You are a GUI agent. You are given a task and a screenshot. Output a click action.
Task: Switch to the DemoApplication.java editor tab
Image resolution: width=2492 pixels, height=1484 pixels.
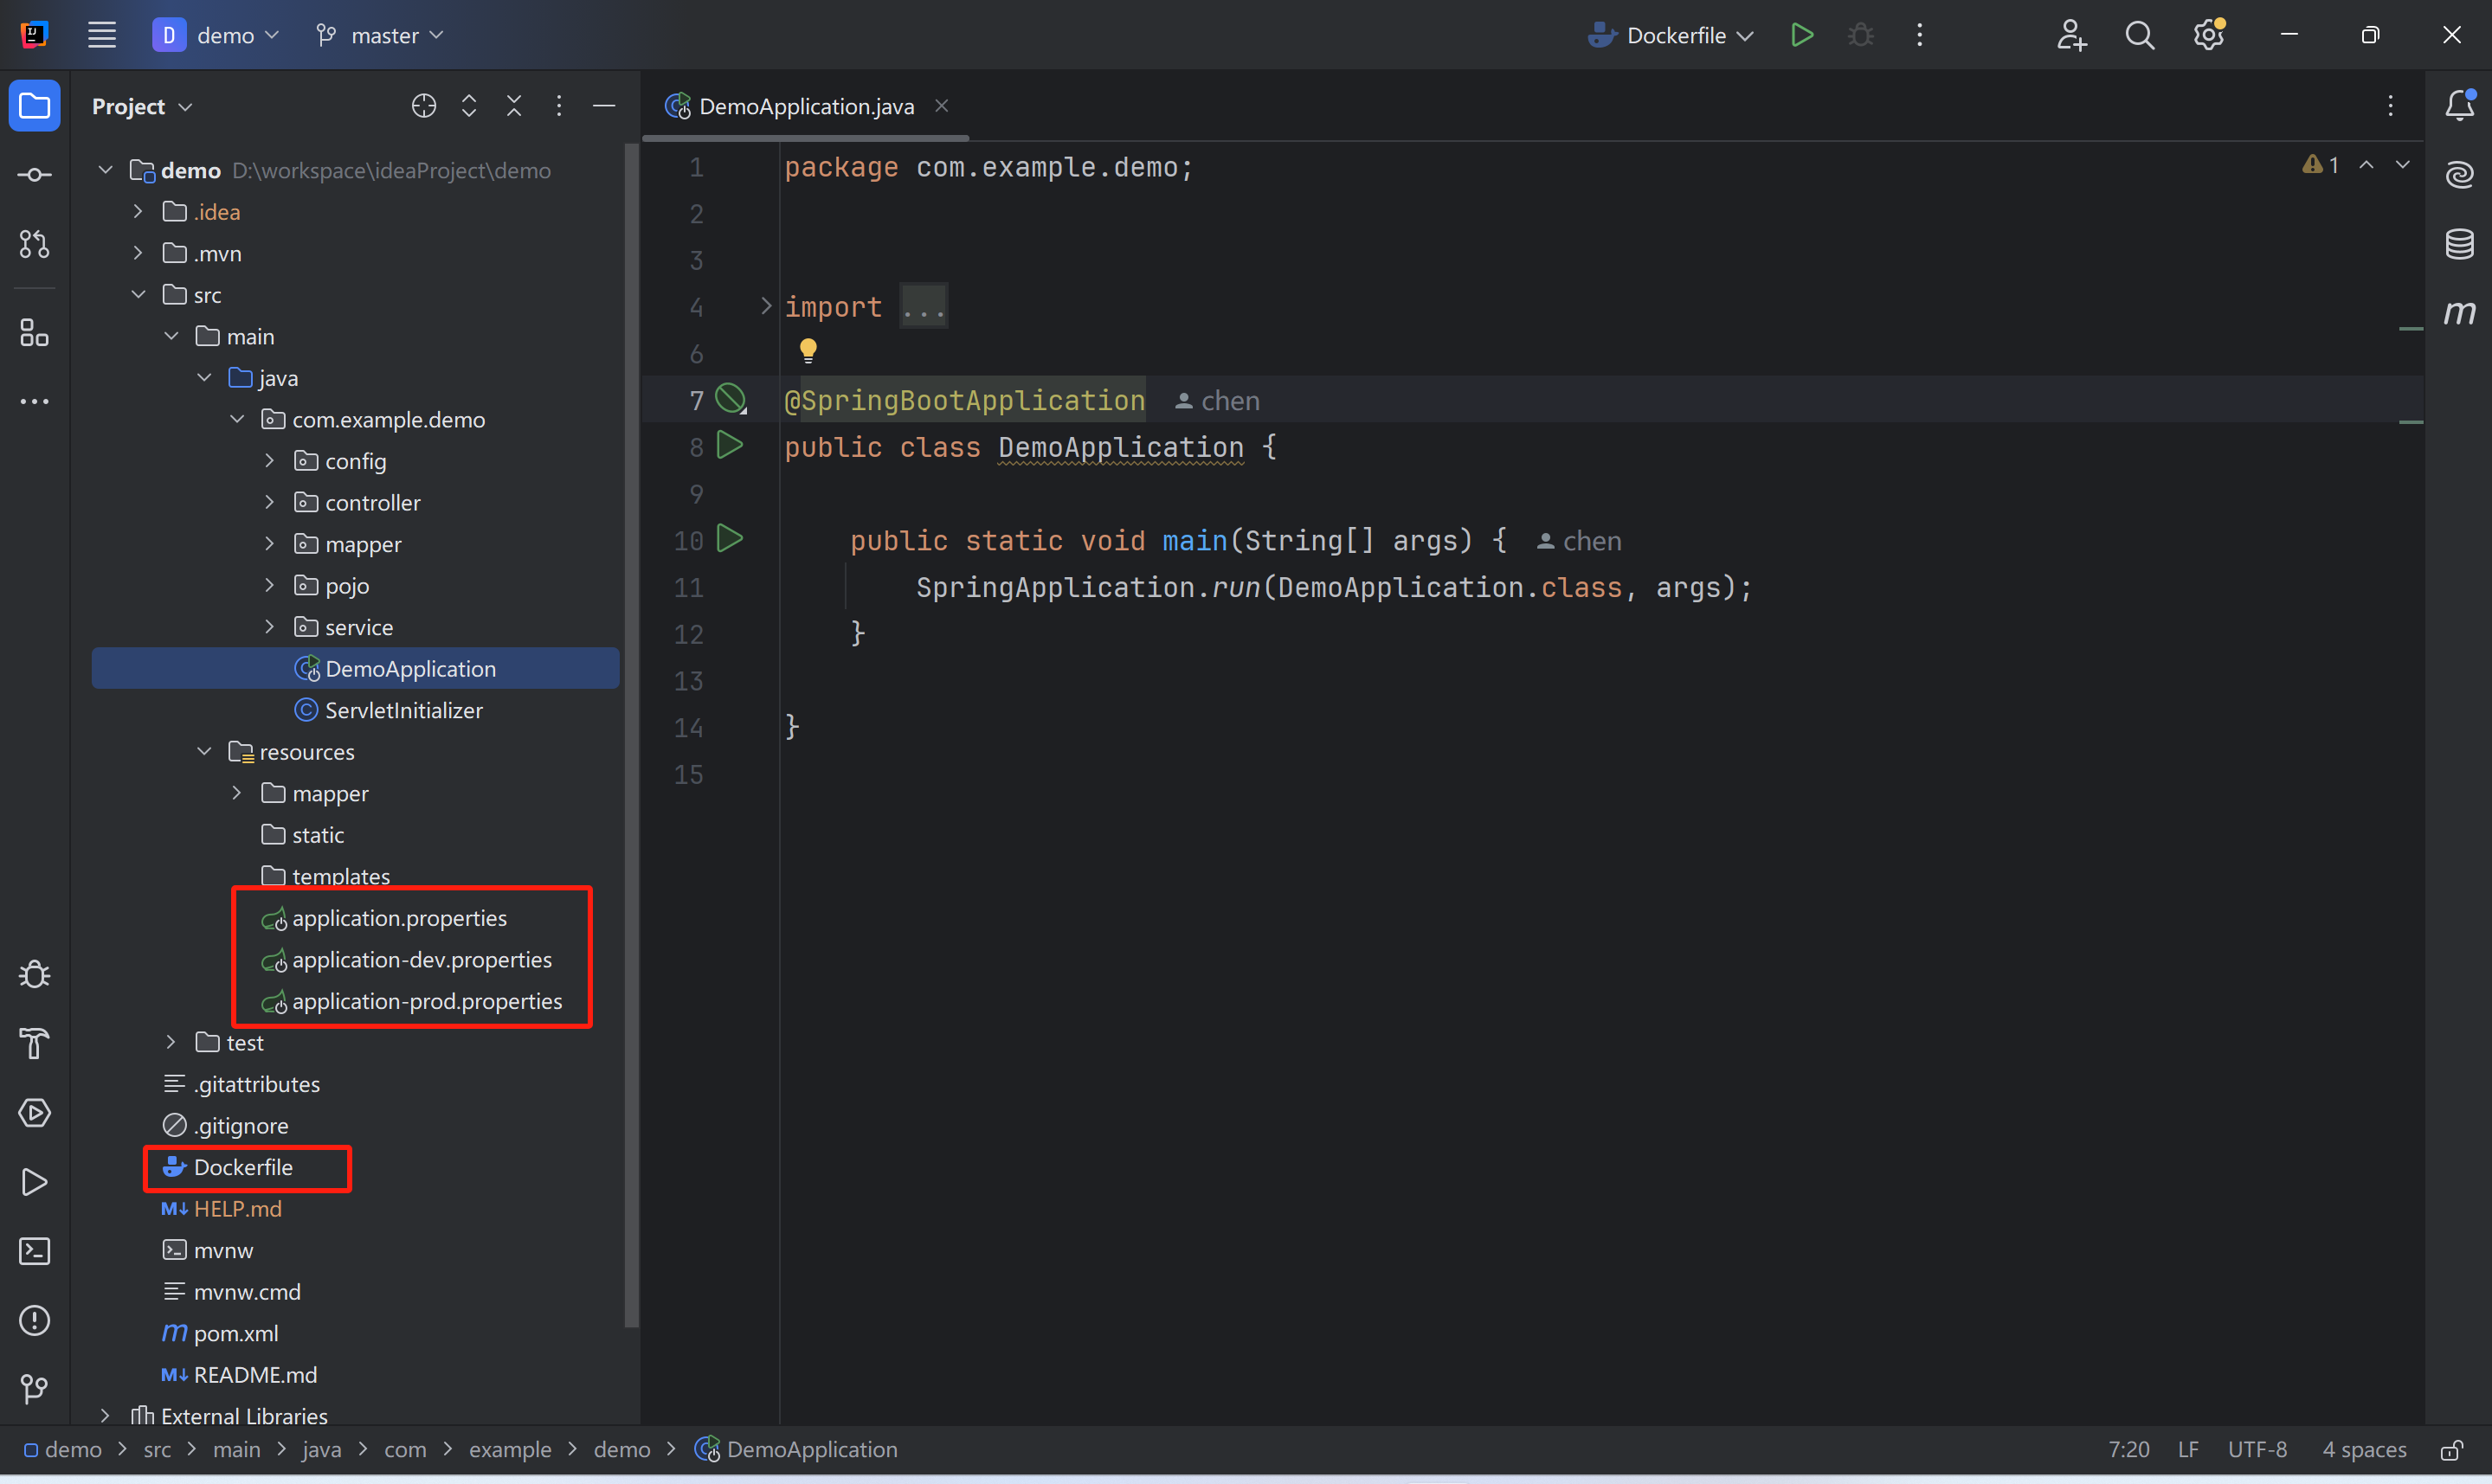805,106
